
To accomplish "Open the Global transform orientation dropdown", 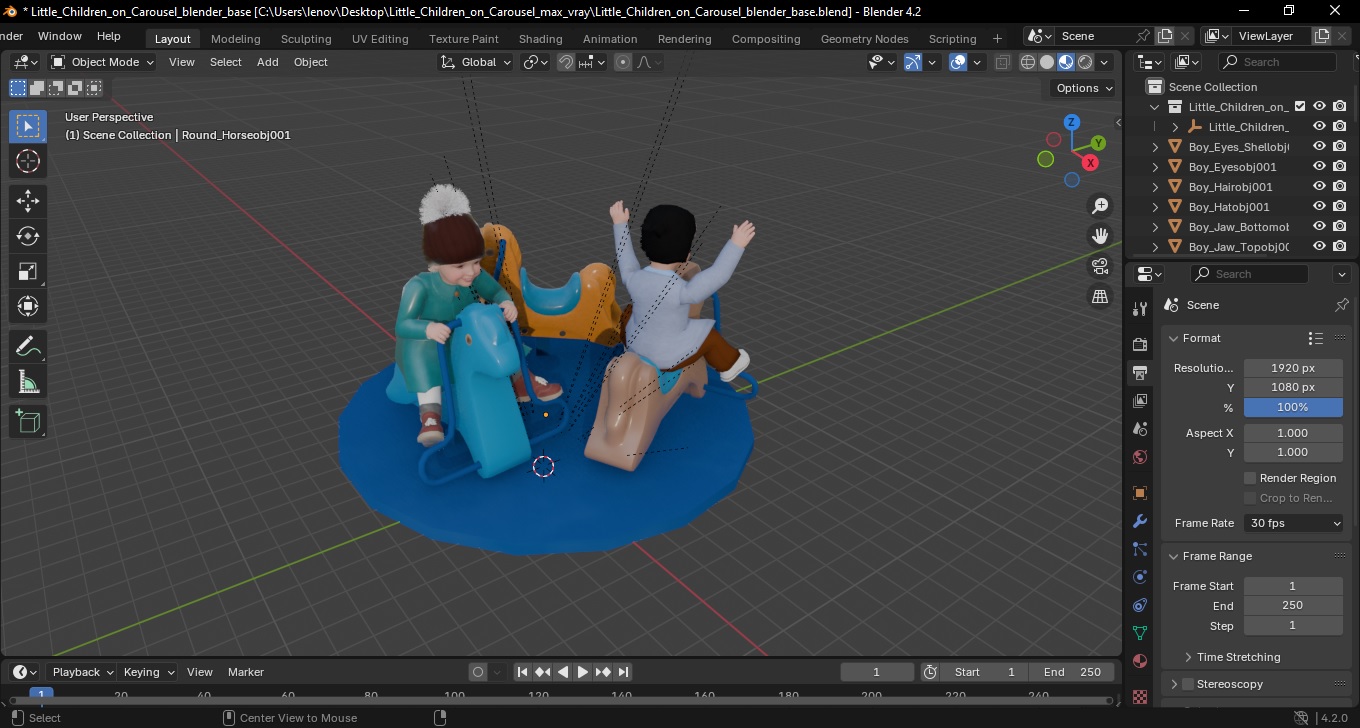I will click(x=476, y=62).
